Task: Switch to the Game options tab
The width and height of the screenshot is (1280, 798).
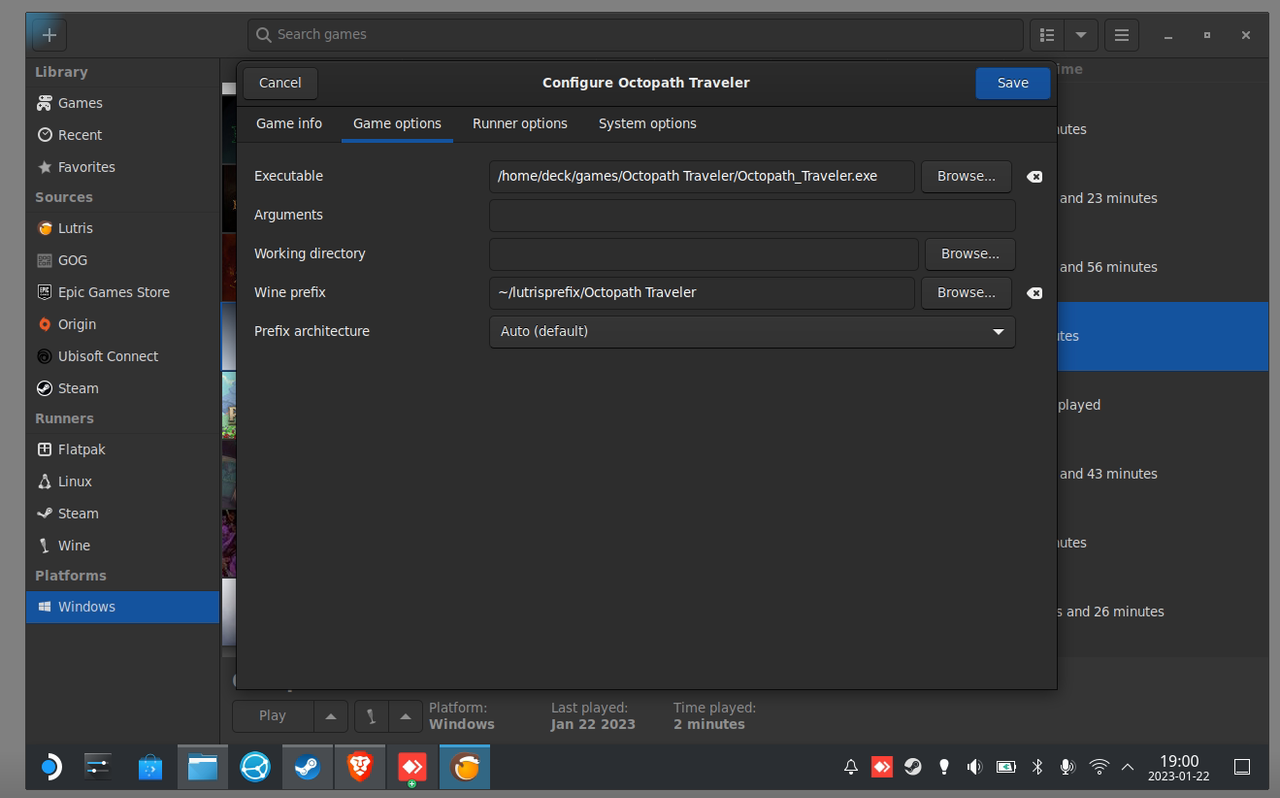Action: 397,124
